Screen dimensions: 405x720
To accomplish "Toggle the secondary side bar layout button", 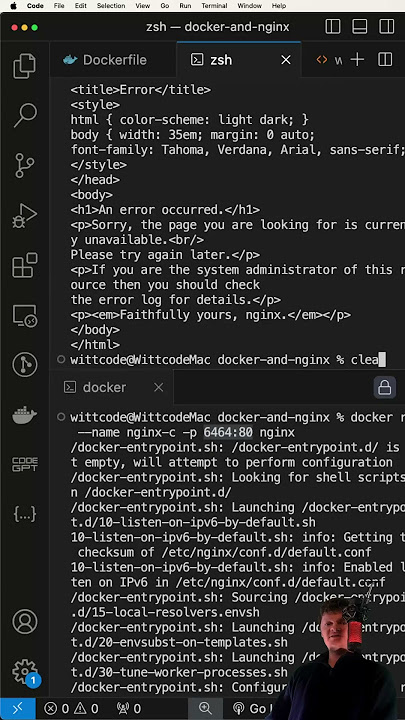I will pyautogui.click(x=387, y=27).
